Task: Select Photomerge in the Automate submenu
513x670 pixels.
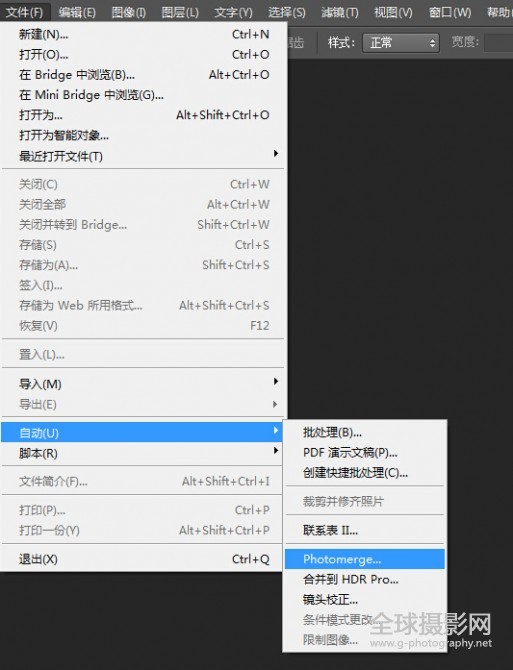Action: [365, 559]
